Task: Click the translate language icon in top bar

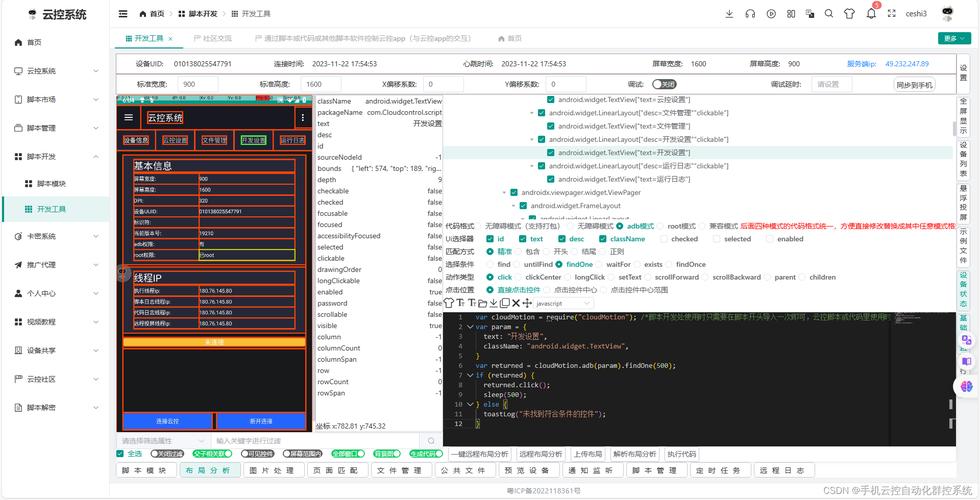Action: (810, 14)
